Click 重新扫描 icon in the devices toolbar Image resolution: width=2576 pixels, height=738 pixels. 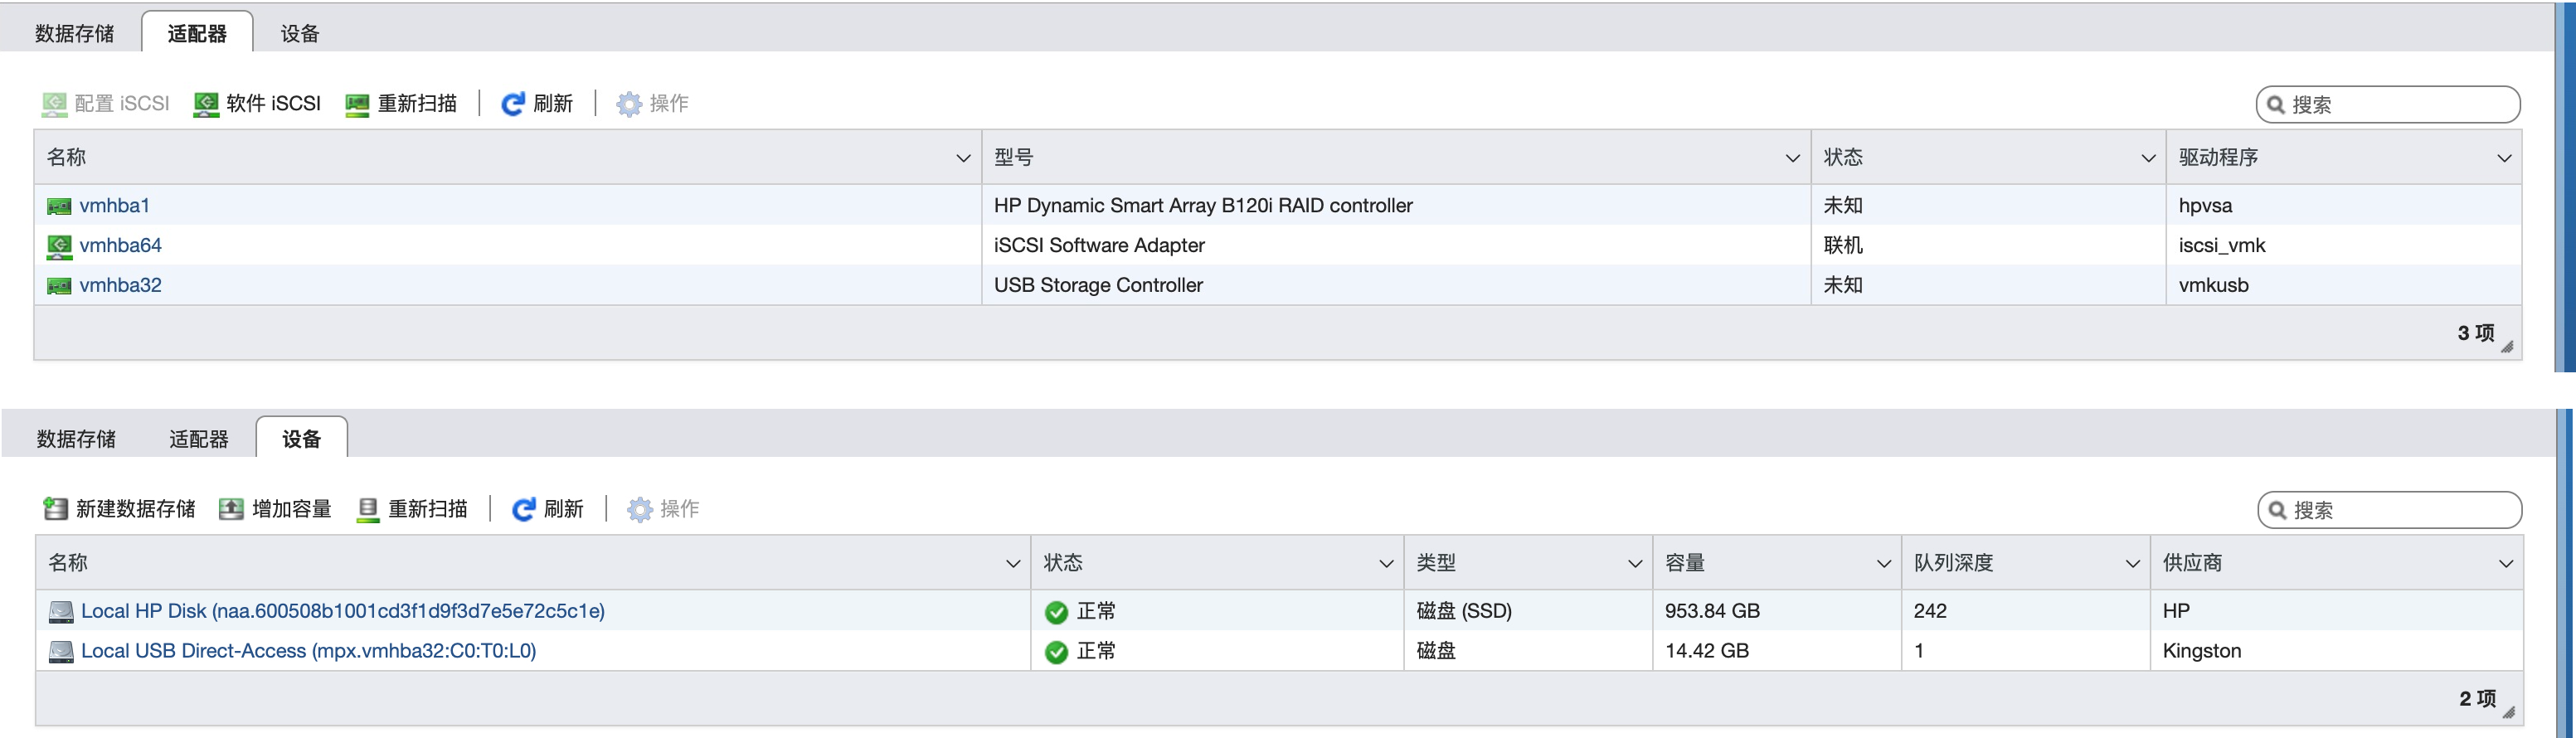click(368, 509)
